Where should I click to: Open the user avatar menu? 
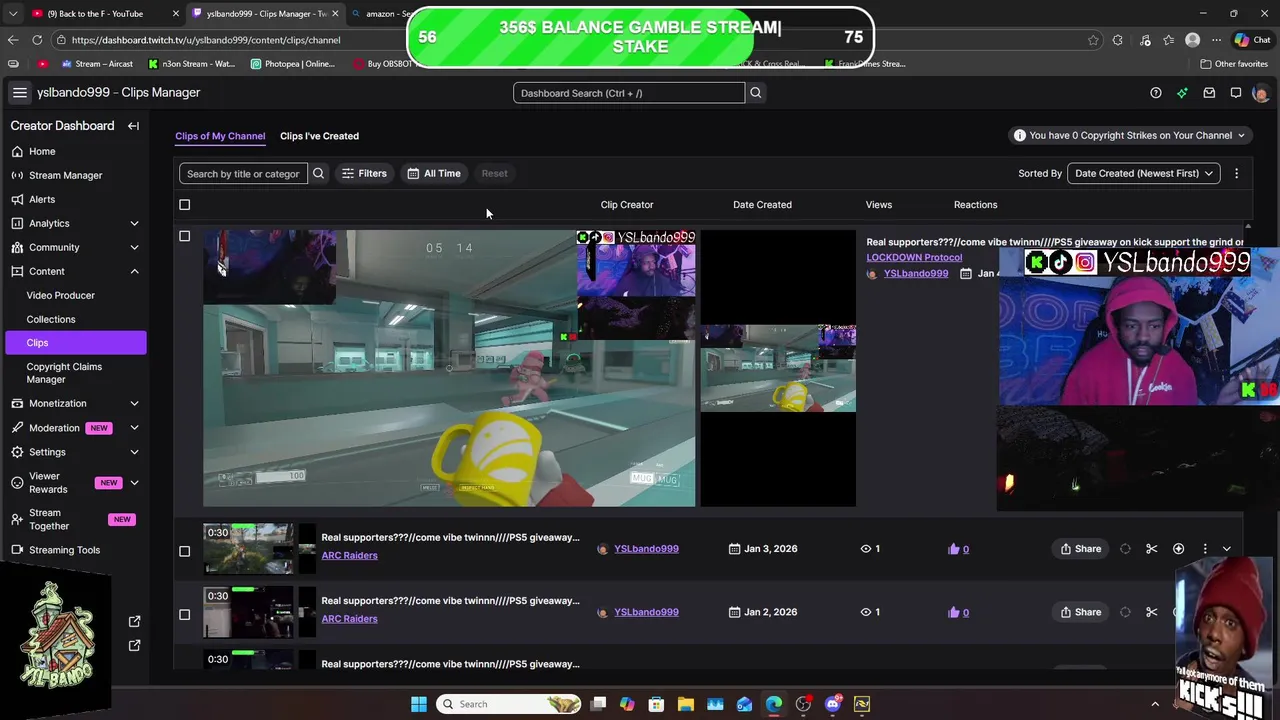click(x=1261, y=93)
